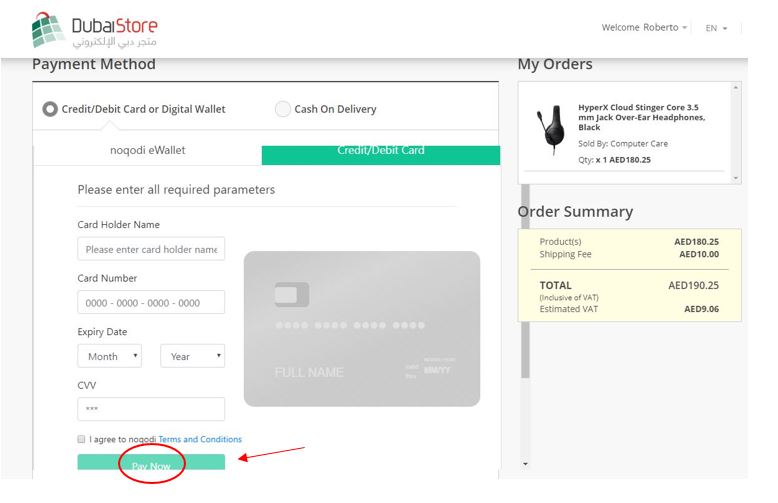
Task: Click the Pay Now button
Action: 151,462
